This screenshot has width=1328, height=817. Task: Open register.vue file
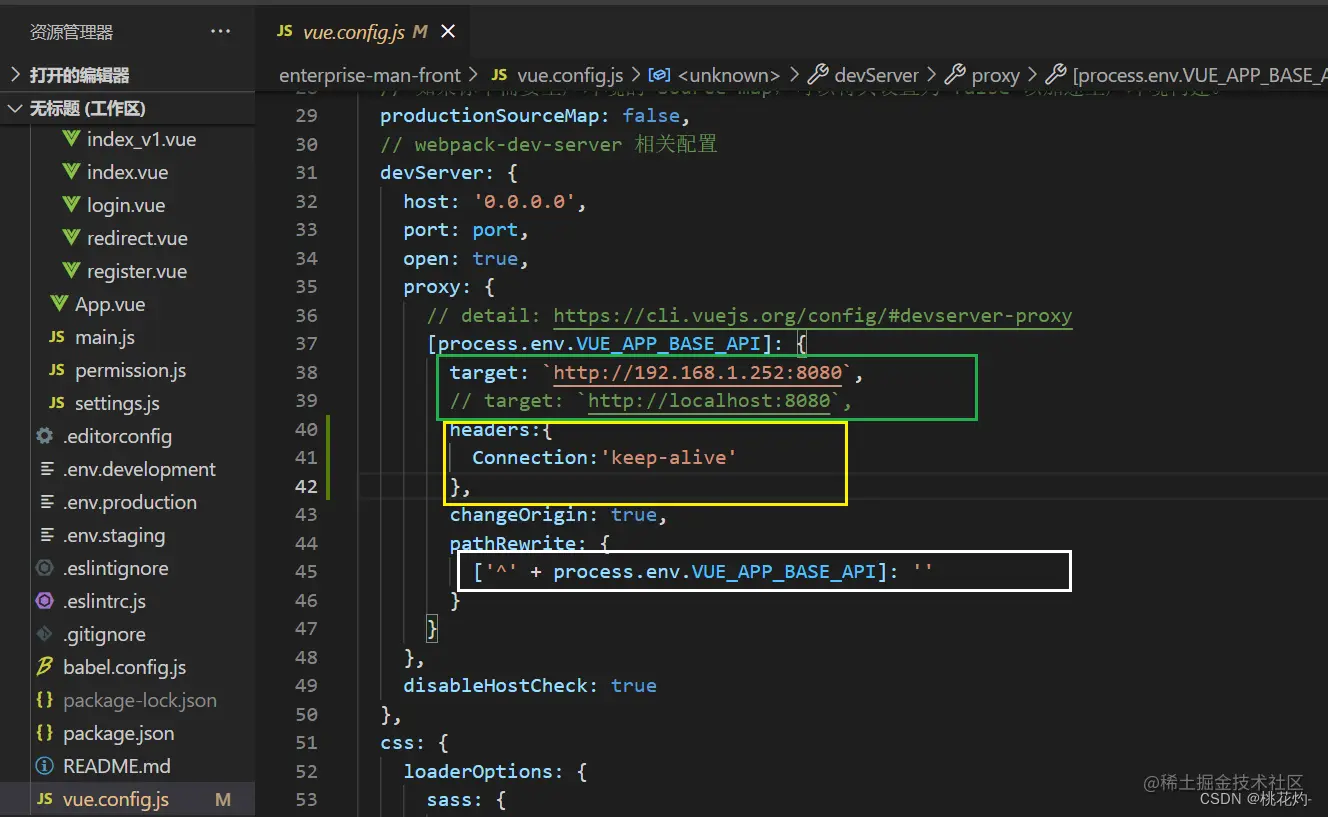[137, 272]
